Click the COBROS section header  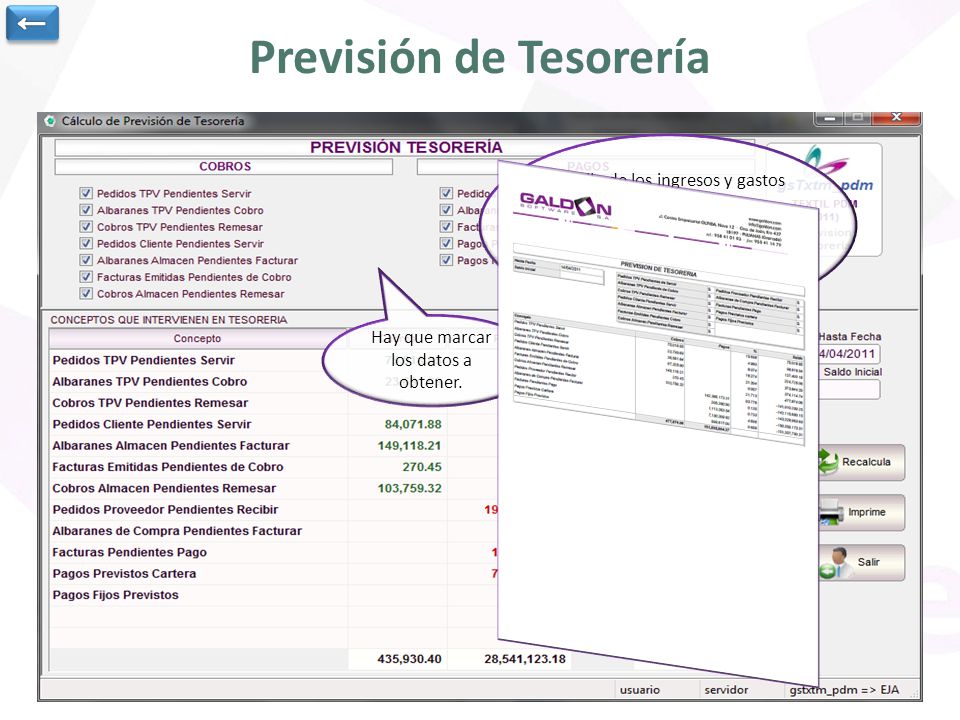(x=224, y=167)
